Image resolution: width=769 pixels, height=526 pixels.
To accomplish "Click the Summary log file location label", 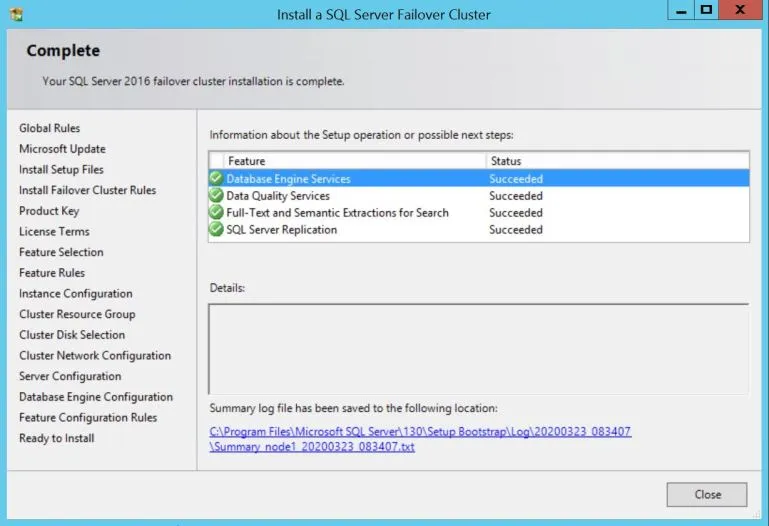I will click(354, 408).
